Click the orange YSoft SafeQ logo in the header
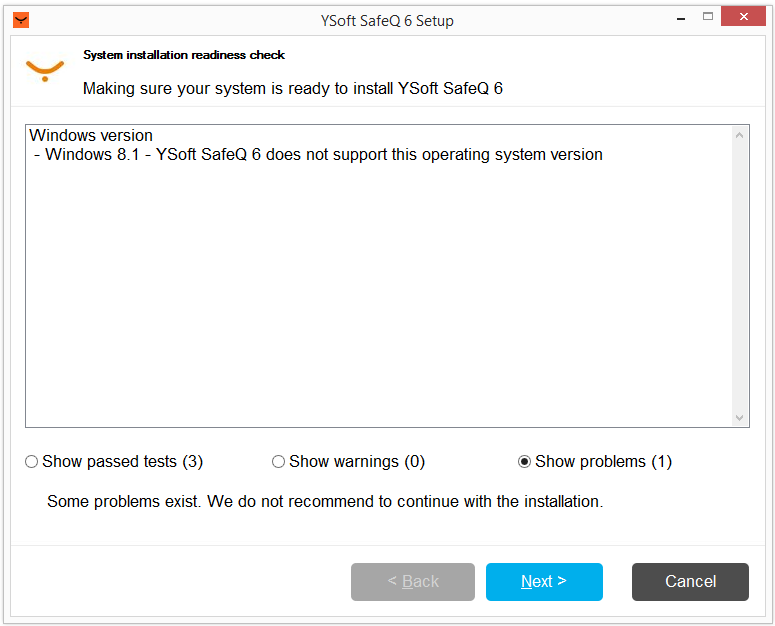Screen dimensions: 775x626 pyautogui.click(x=44, y=70)
